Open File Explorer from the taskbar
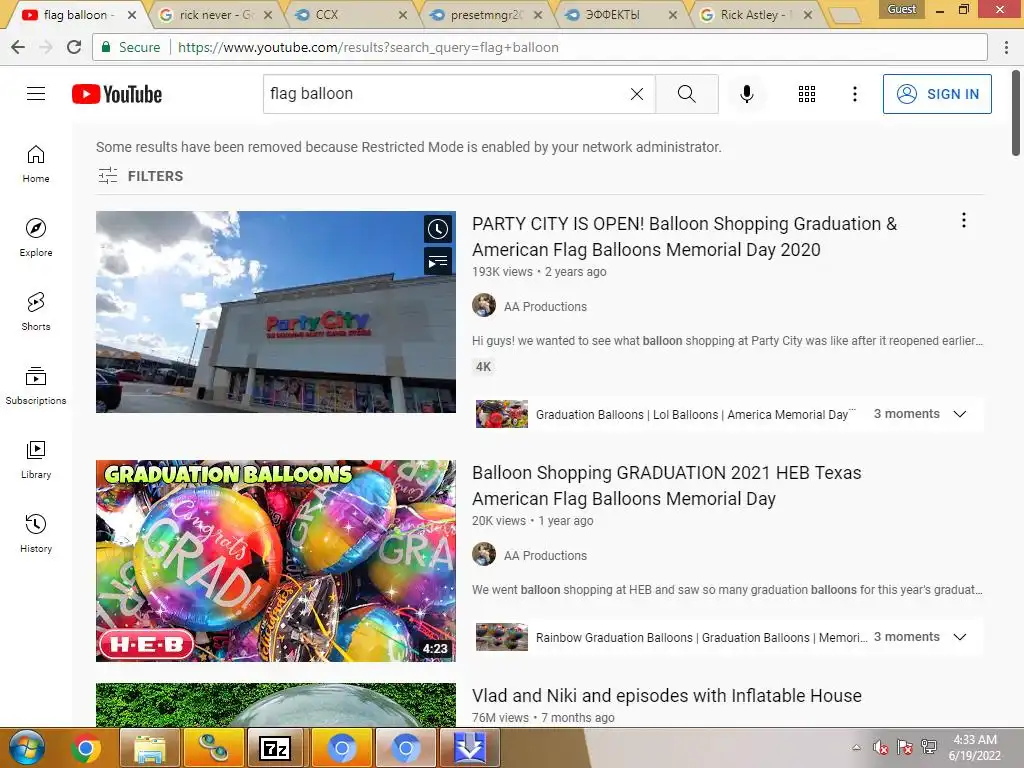Viewport: 1024px width, 768px height. [x=150, y=748]
